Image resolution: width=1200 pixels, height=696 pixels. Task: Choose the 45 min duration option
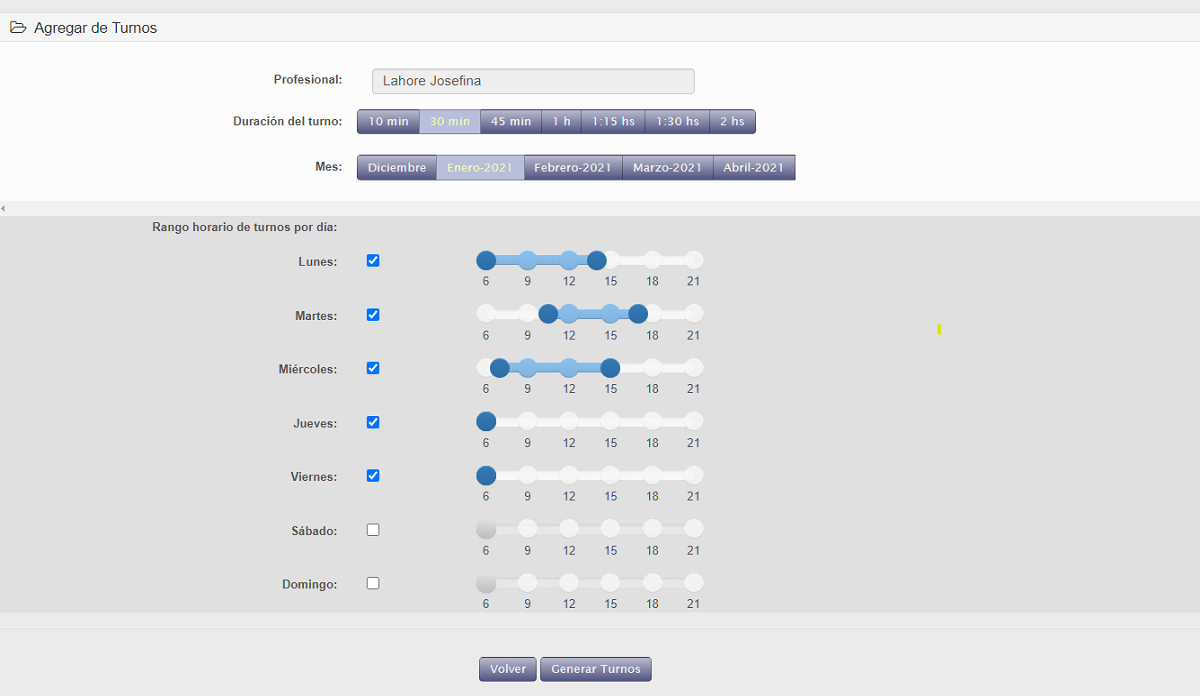tap(511, 121)
